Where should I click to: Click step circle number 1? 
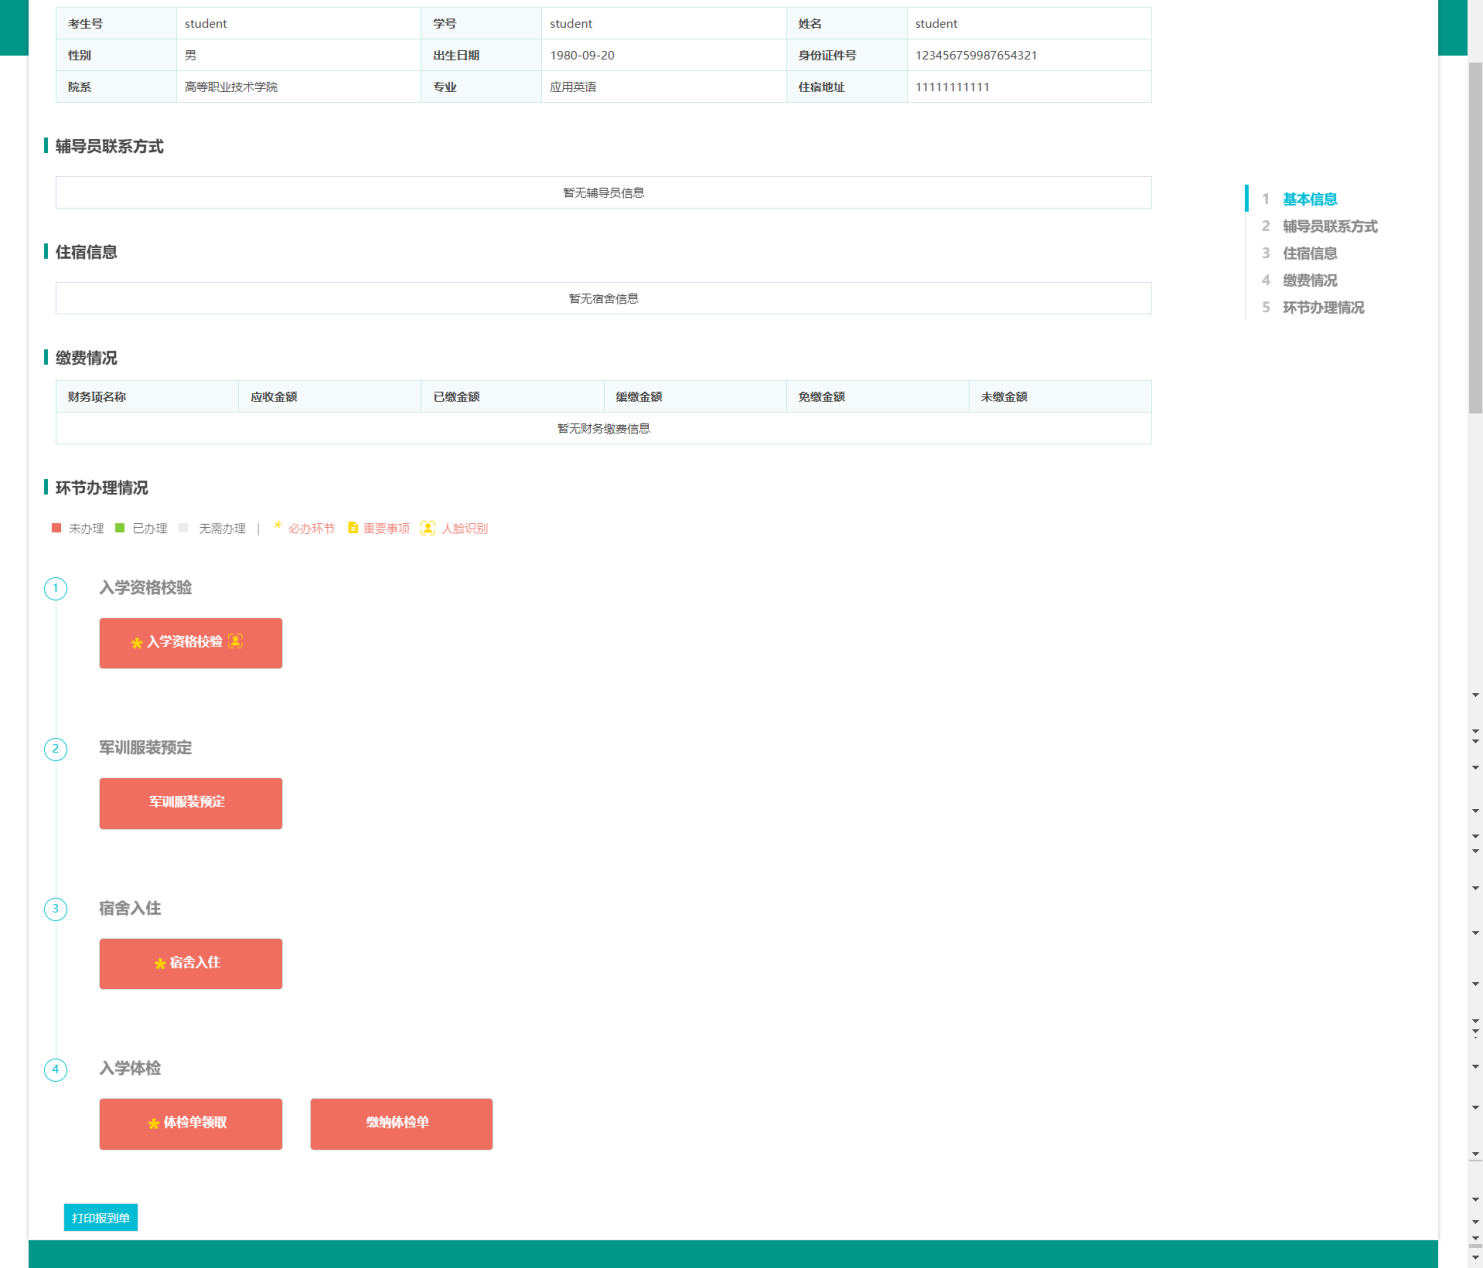pyautogui.click(x=56, y=588)
